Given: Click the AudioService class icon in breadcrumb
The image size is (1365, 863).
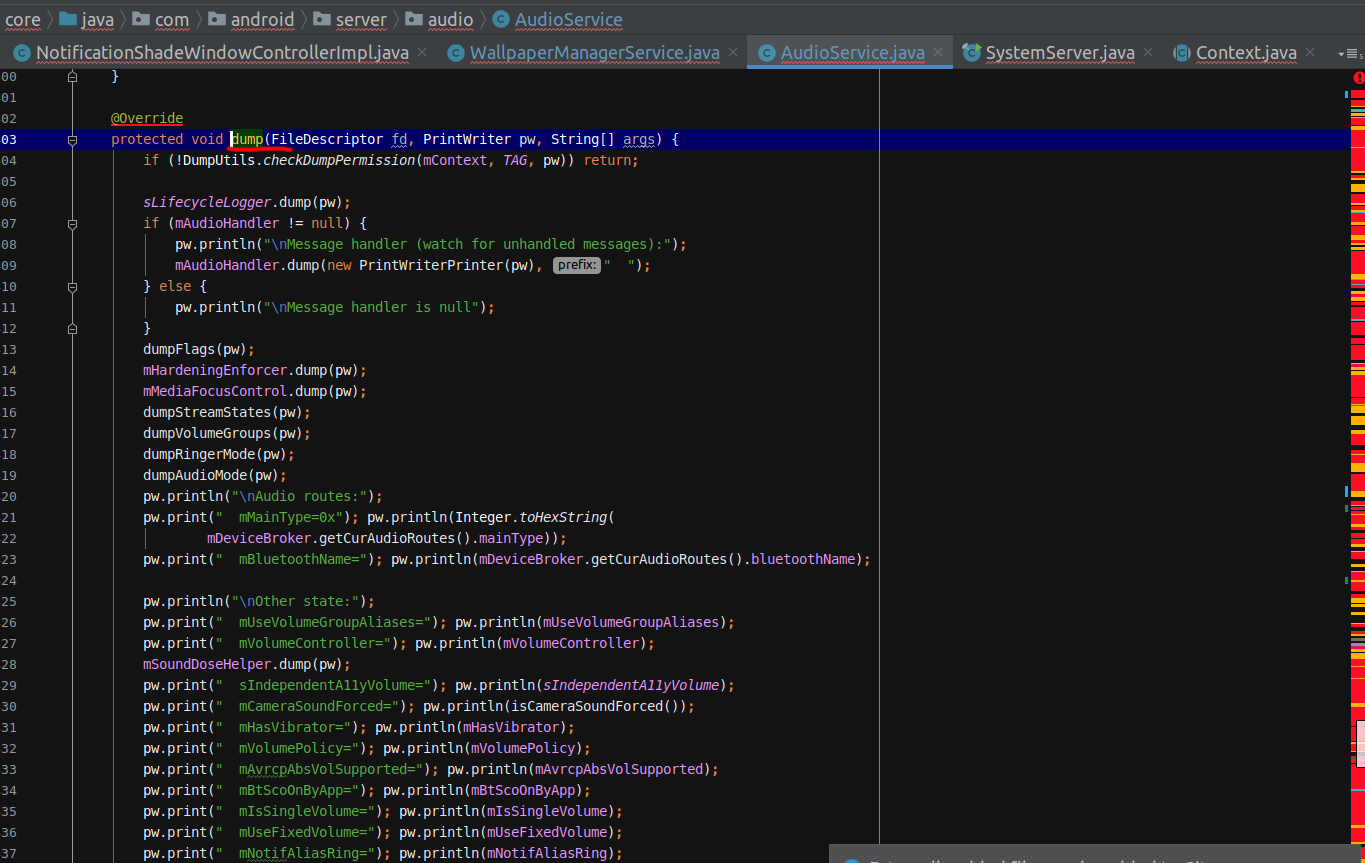Looking at the screenshot, I should 500,19.
